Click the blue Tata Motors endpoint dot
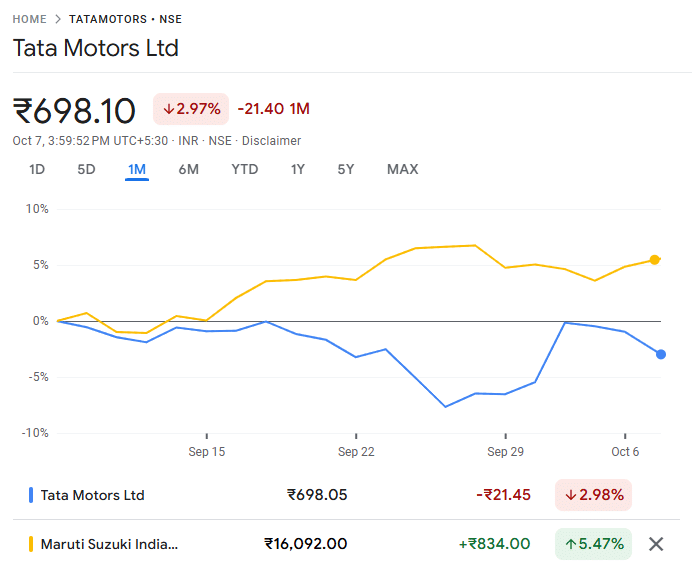Viewport: 692px width, 564px height. (661, 354)
